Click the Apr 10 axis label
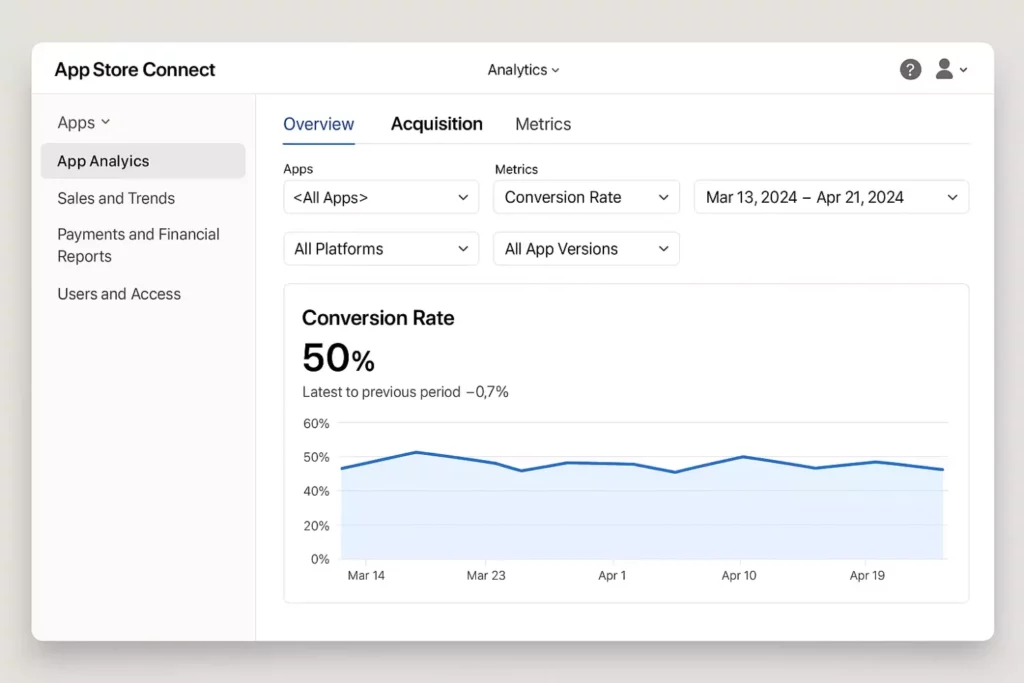This screenshot has width=1024, height=683. point(739,575)
